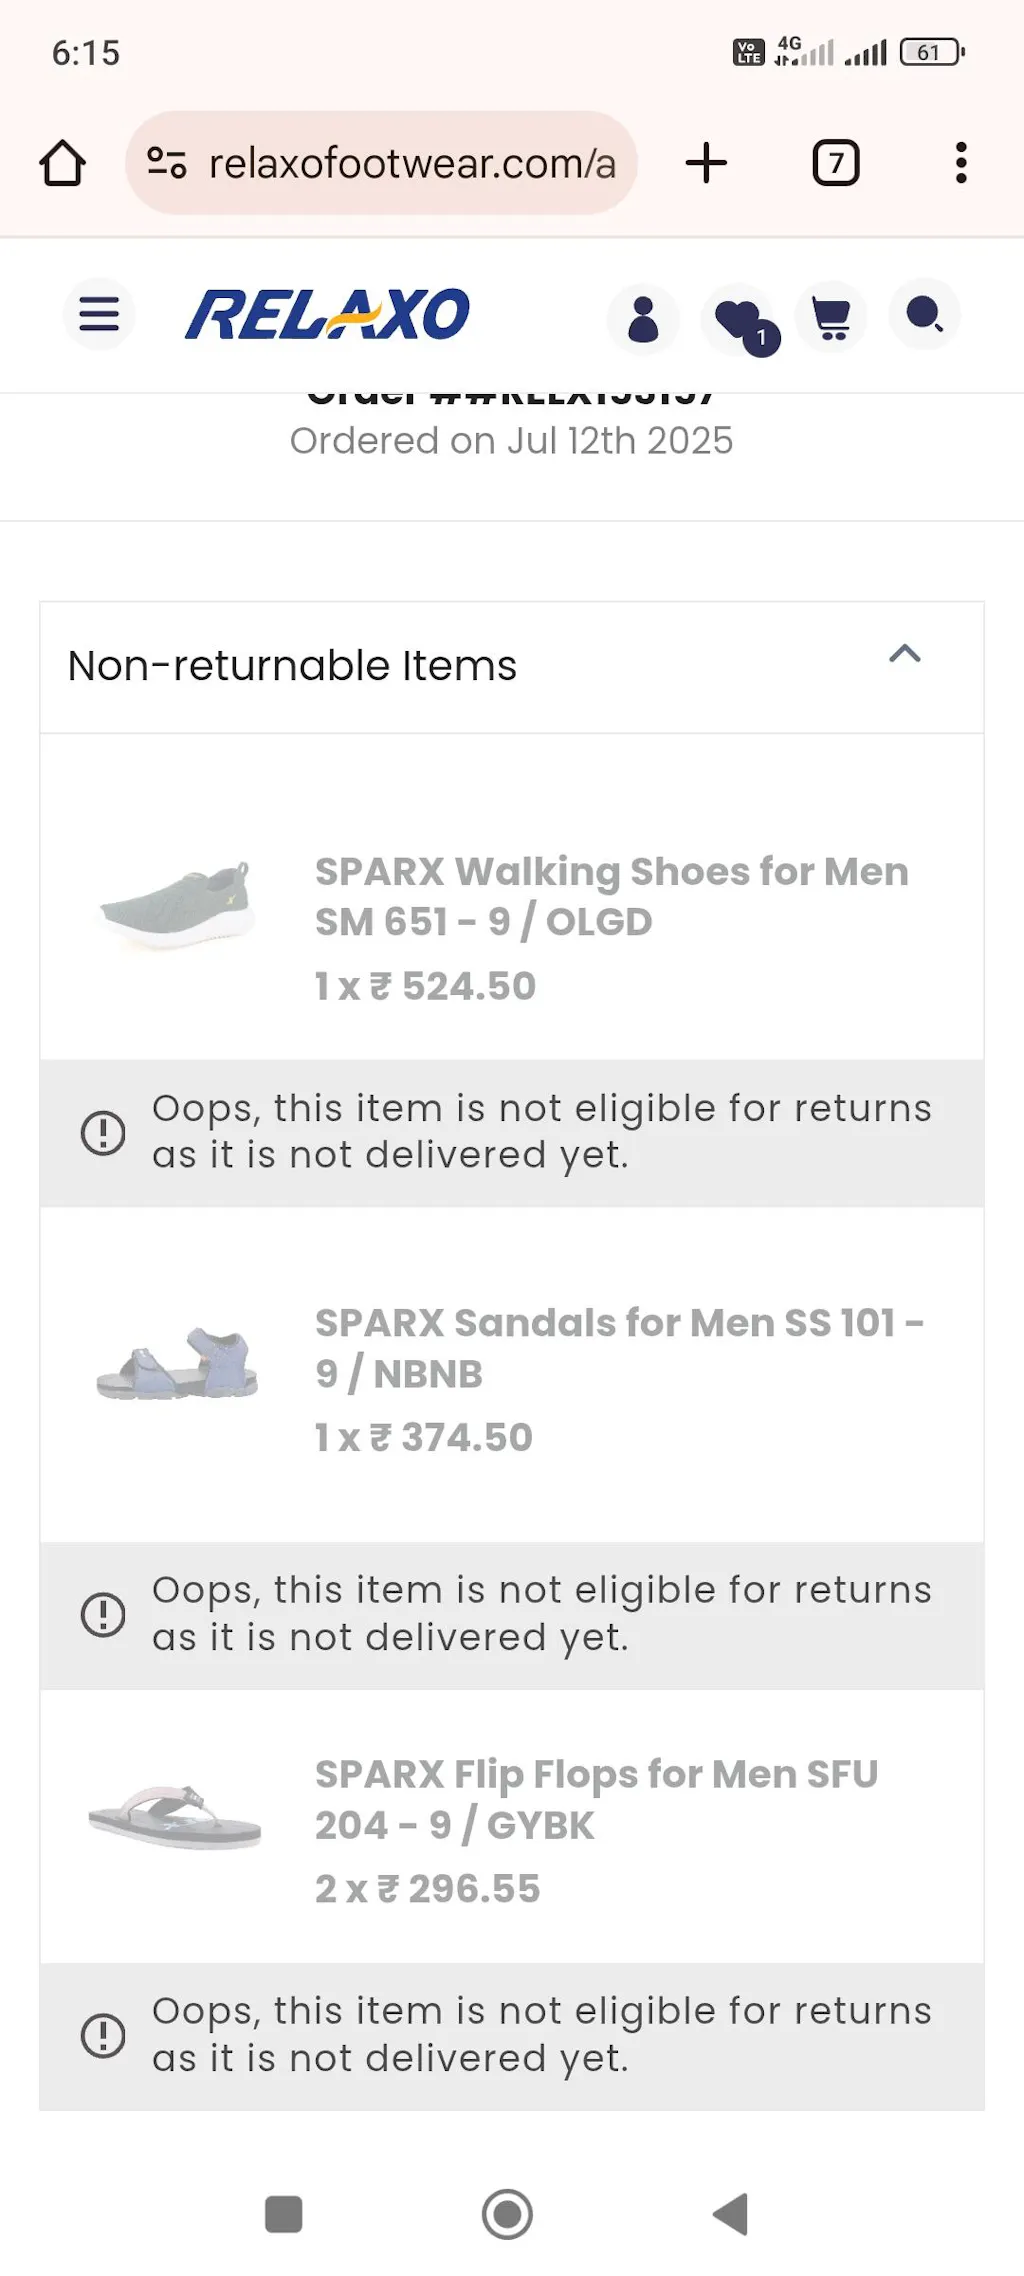
Task: Open the user account icon
Action: pyautogui.click(x=643, y=319)
